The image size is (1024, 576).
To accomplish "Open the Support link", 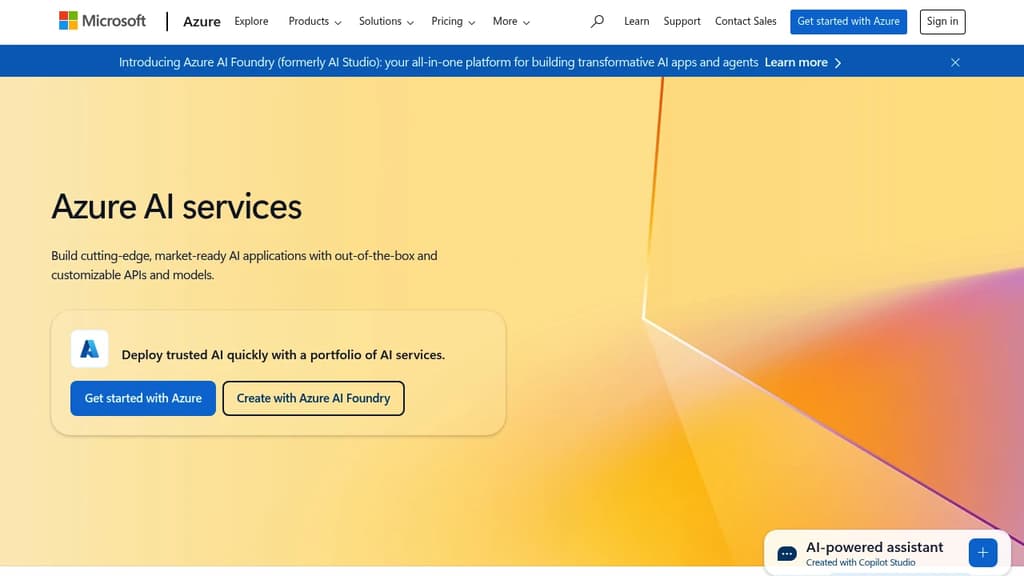I will click(682, 22).
